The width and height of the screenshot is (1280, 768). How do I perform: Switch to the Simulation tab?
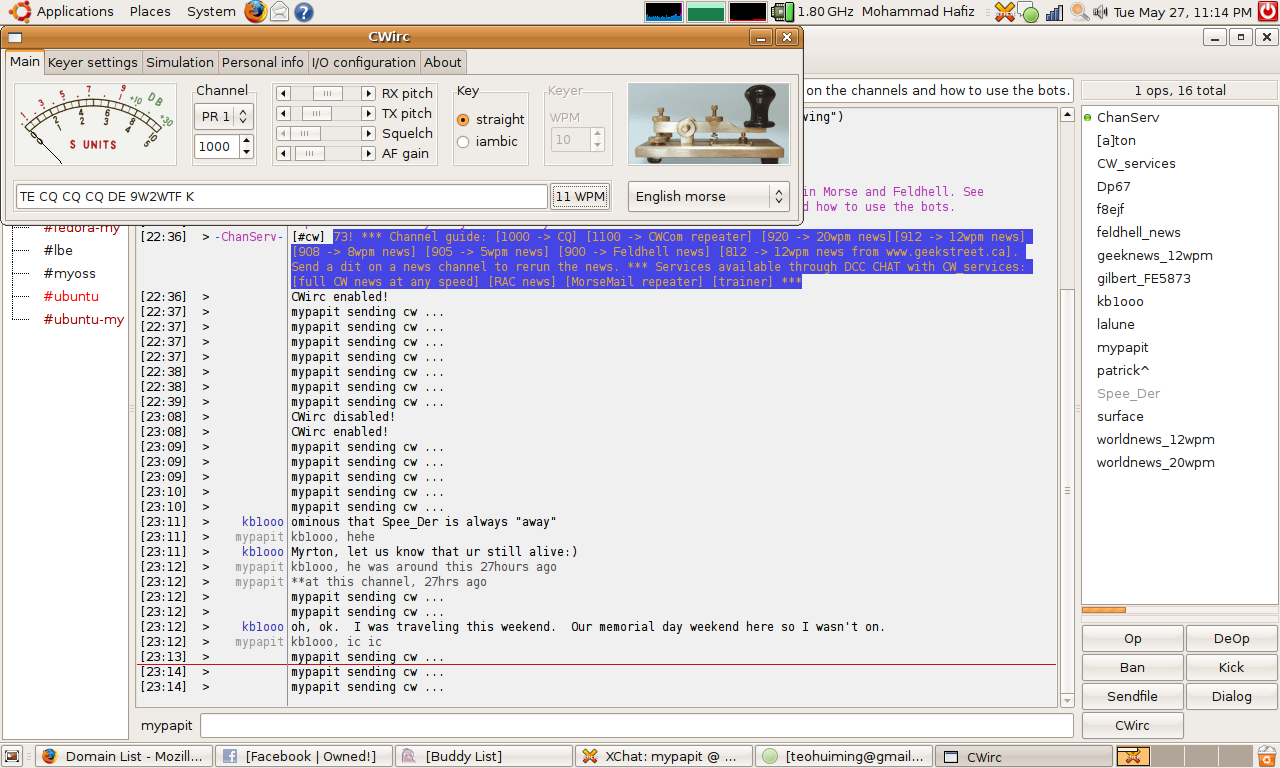[x=180, y=62]
